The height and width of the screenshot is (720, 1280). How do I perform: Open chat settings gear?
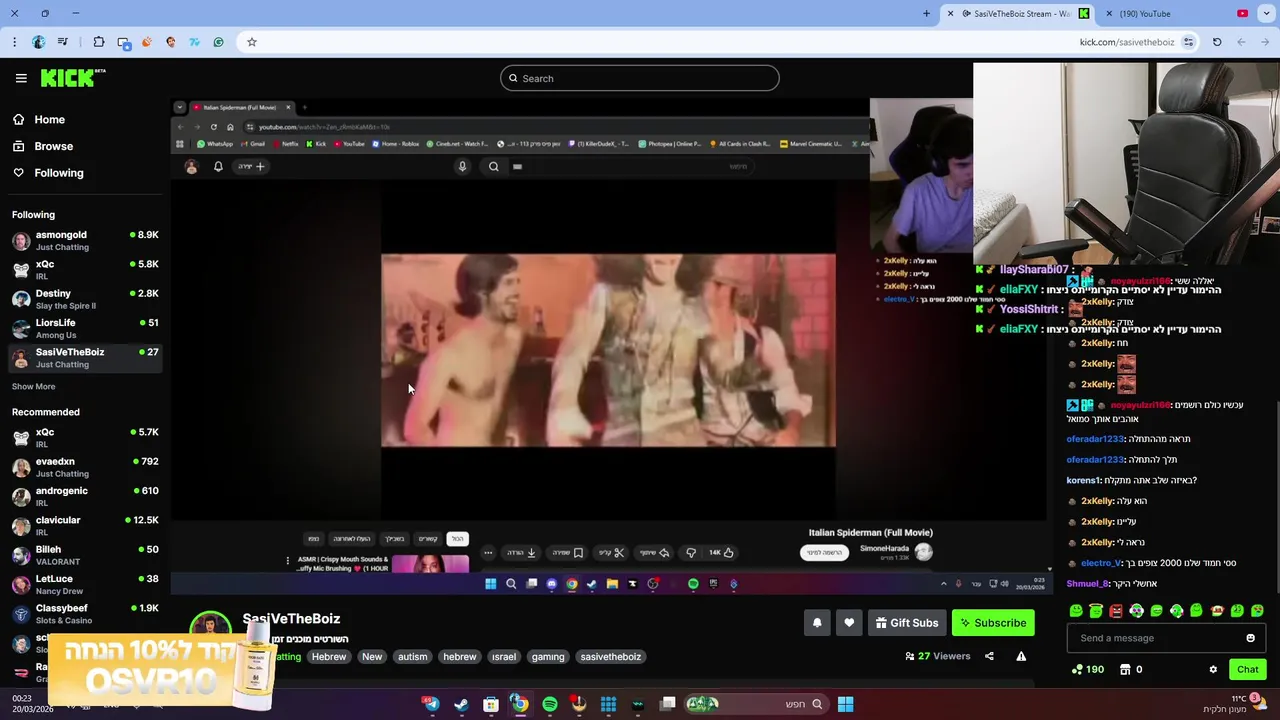[x=1213, y=670]
